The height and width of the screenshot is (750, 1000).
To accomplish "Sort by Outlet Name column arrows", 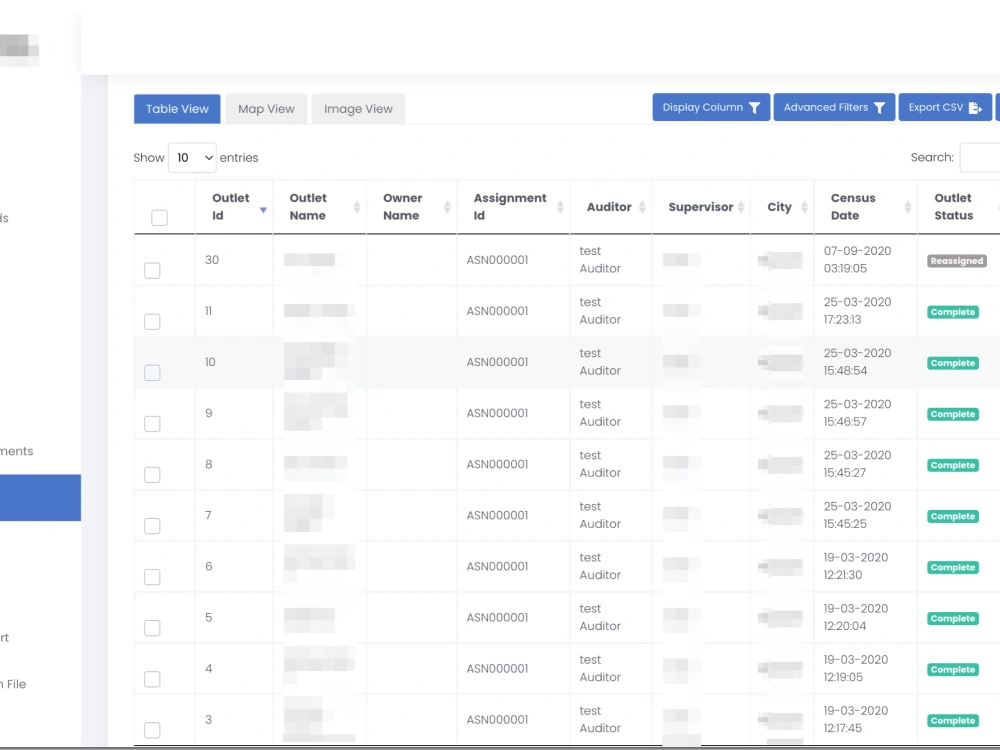I will 357,207.
